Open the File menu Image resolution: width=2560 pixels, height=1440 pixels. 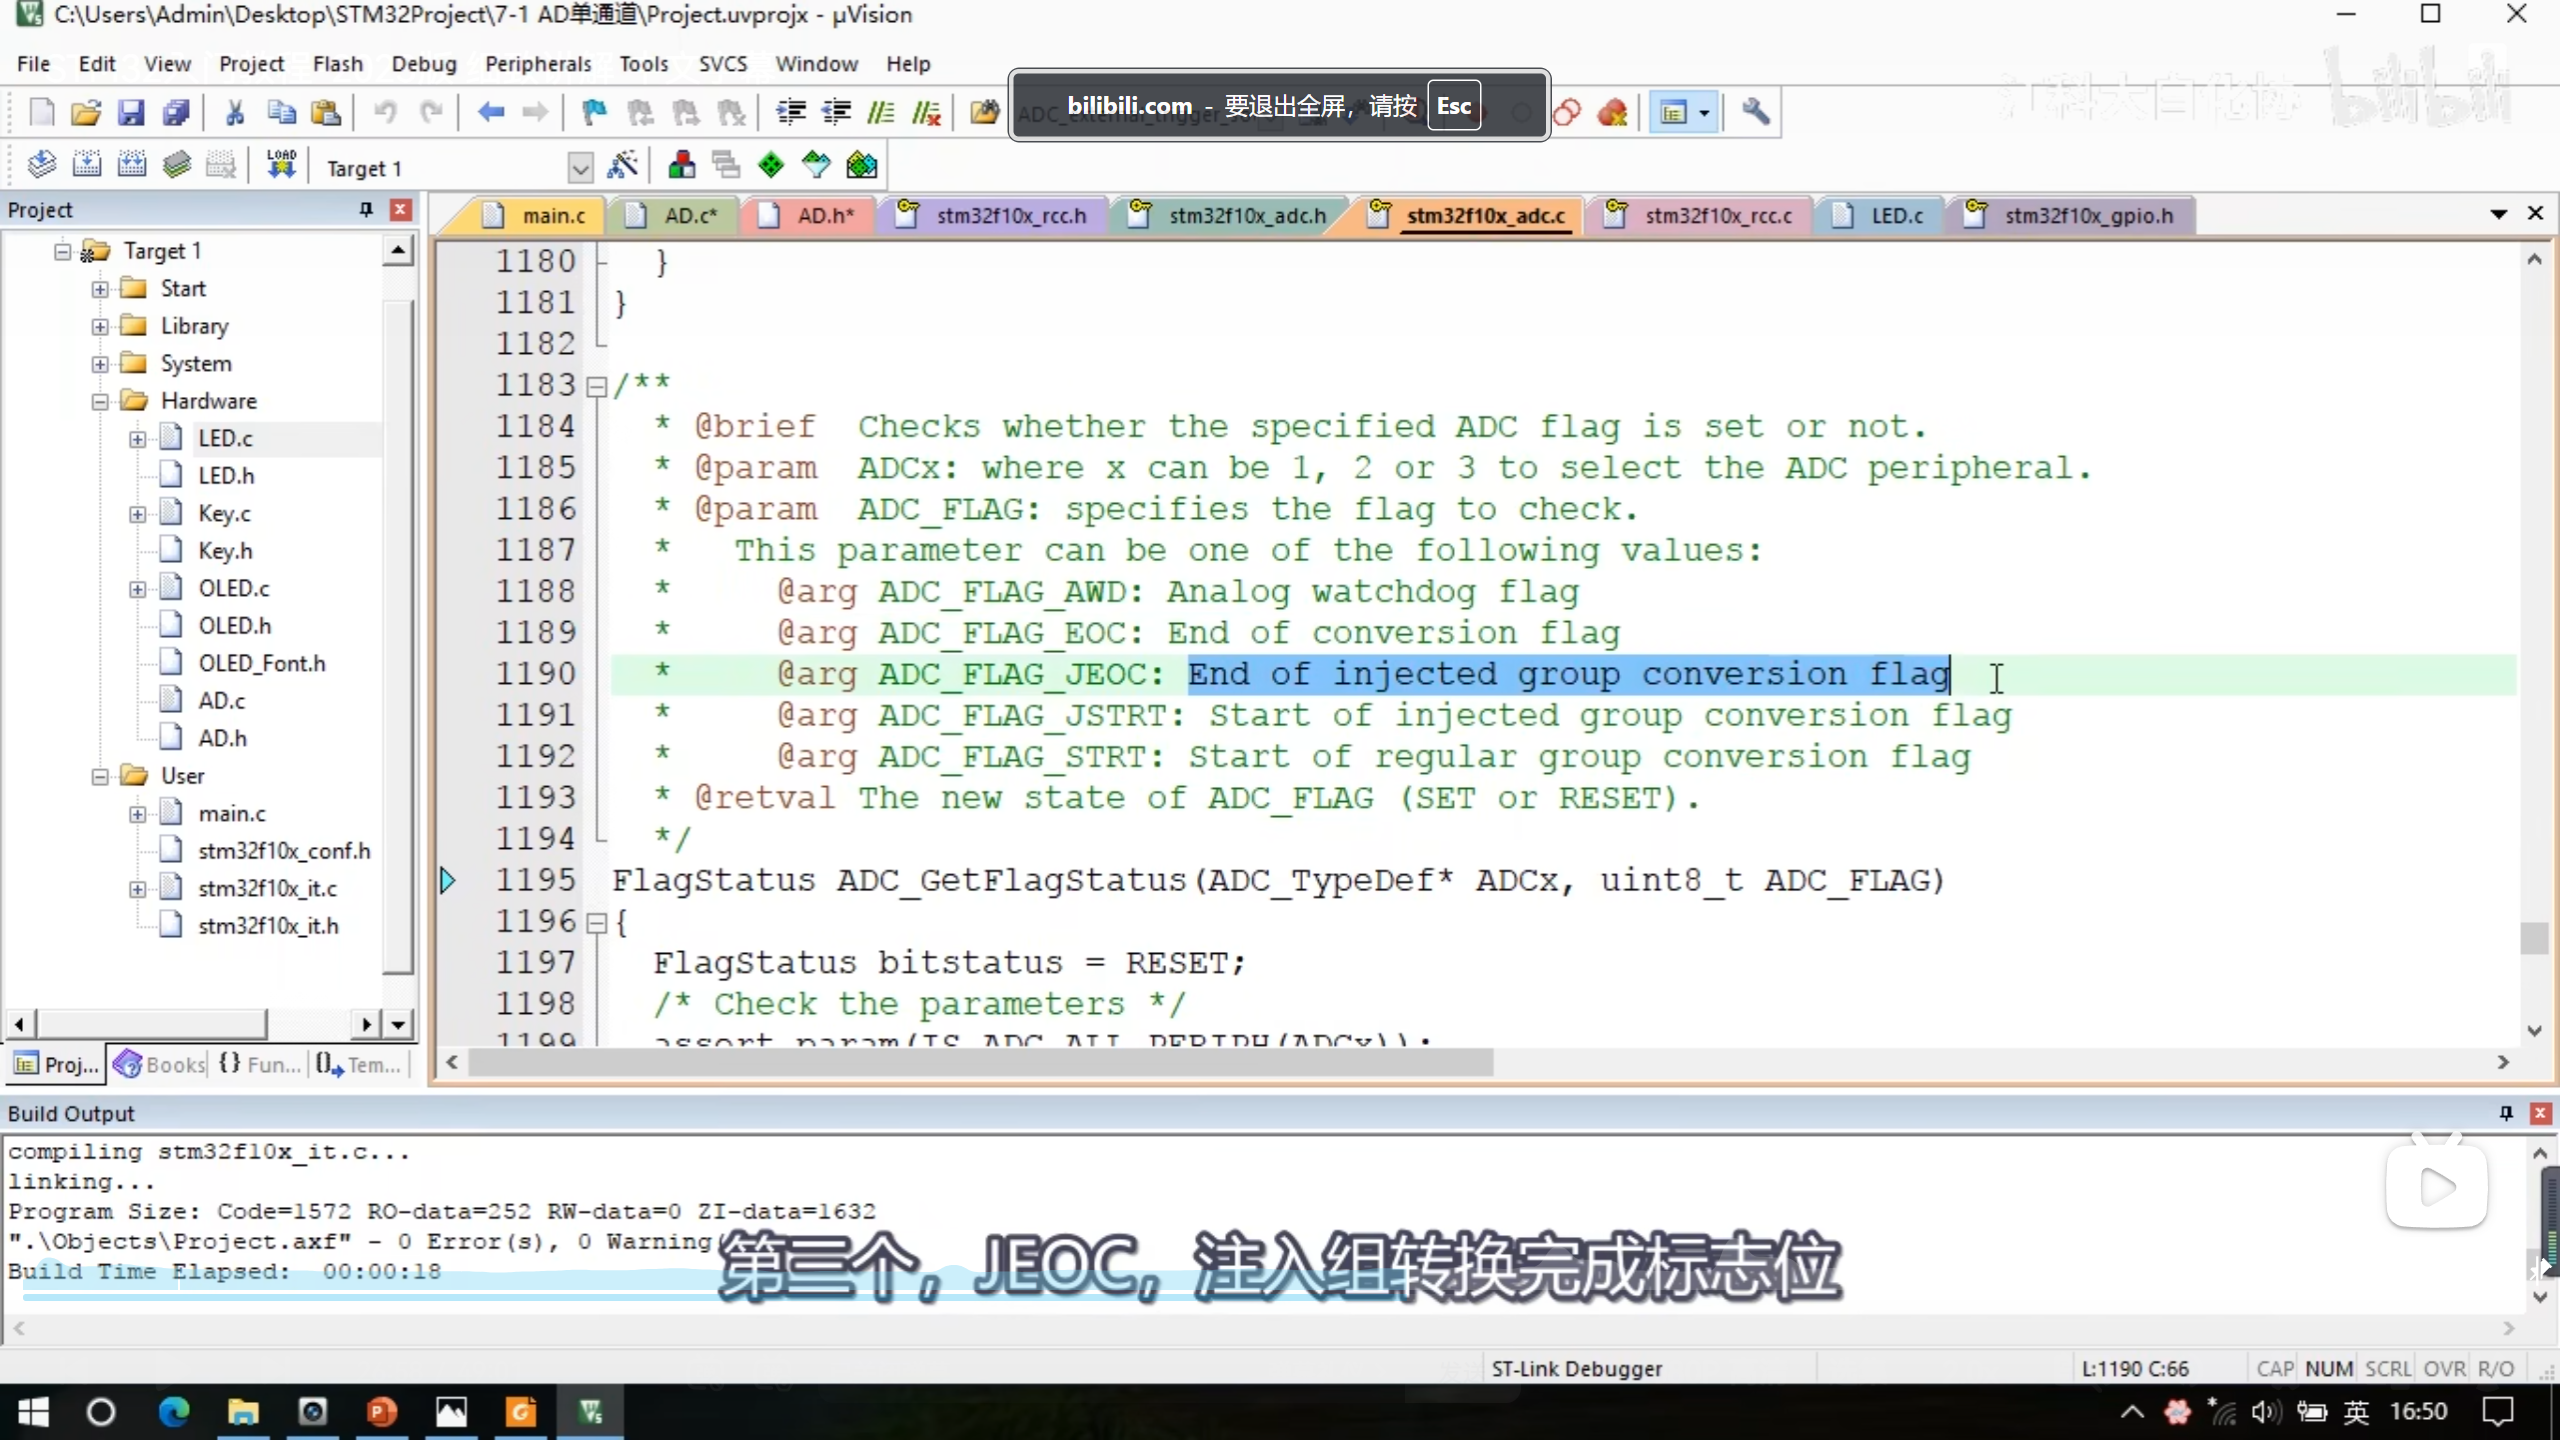[33, 63]
